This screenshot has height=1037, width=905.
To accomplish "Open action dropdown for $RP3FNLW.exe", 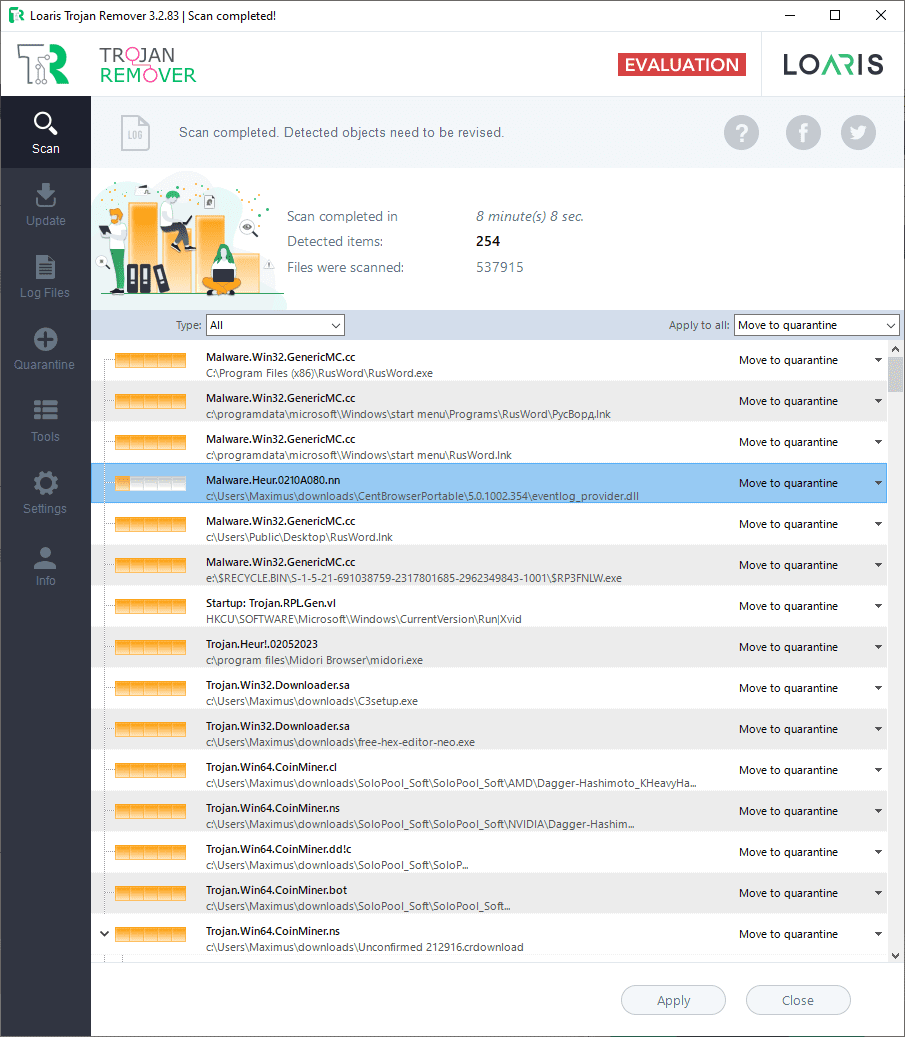I will click(878, 565).
